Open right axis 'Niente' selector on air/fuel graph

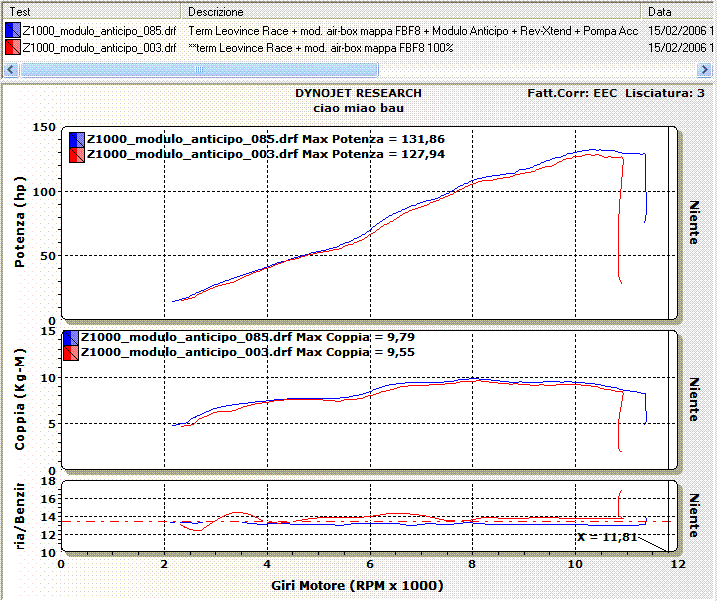[693, 514]
